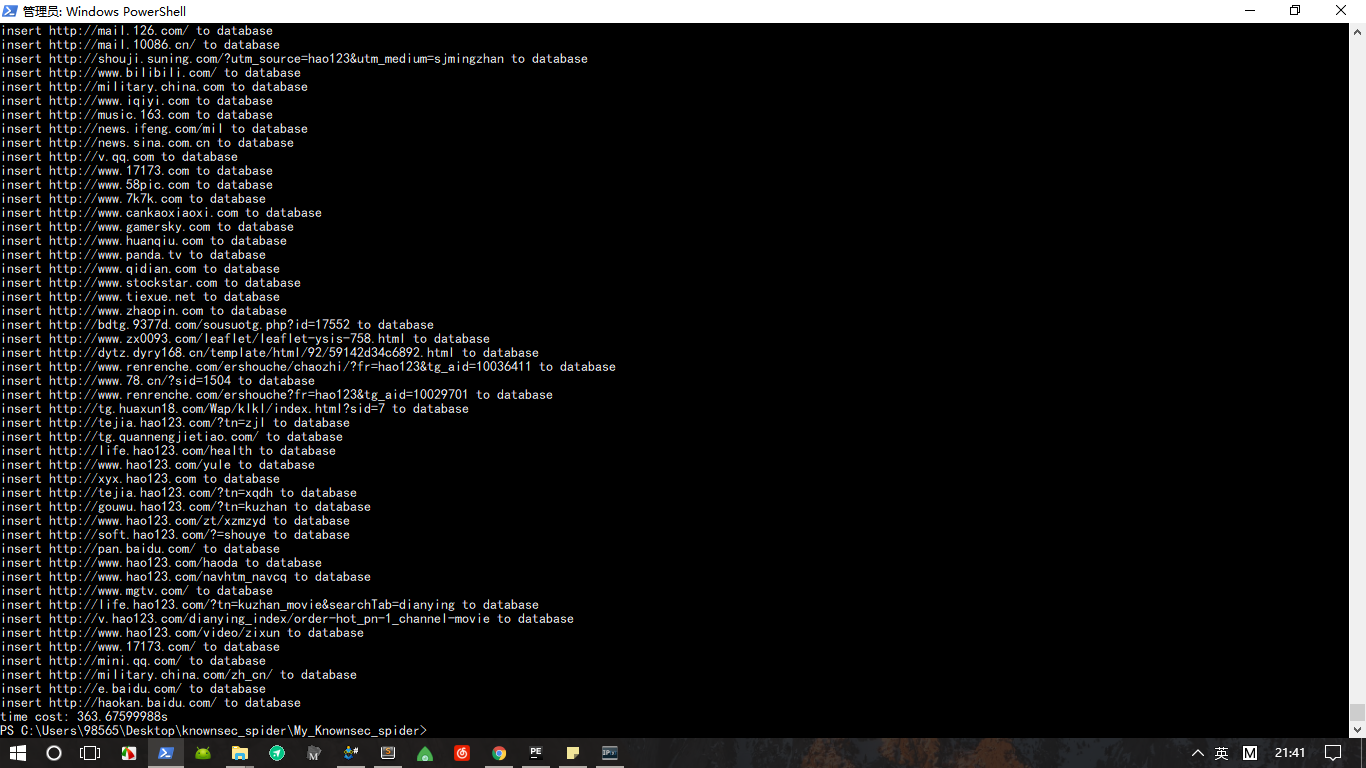Image resolution: width=1366 pixels, height=768 pixels.
Task: Show hidden system tray icons
Action: coord(1198,753)
